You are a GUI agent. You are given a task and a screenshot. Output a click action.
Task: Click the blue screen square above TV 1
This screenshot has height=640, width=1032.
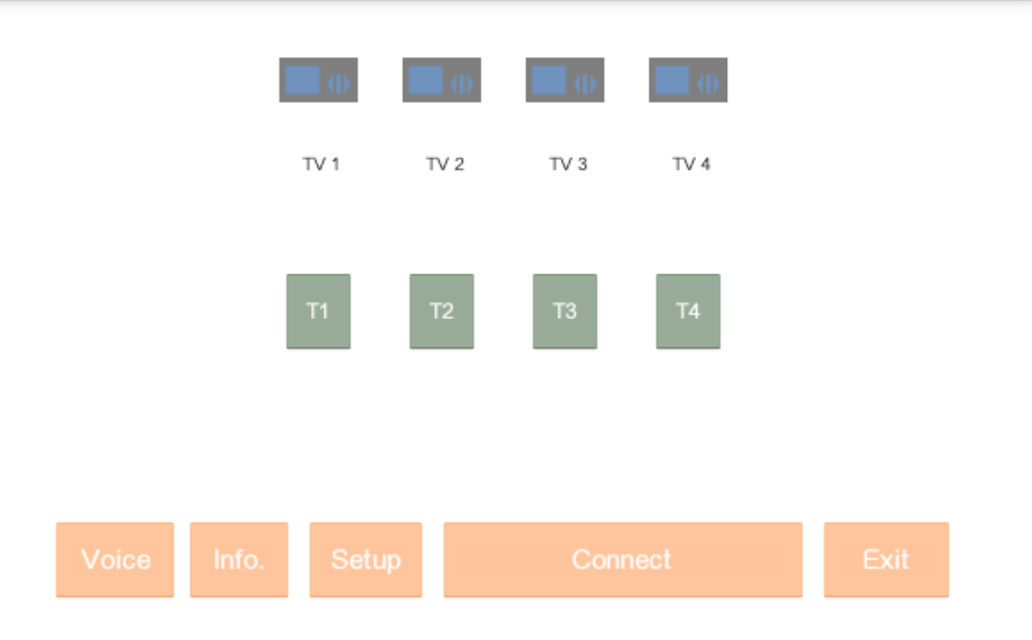pyautogui.click(x=303, y=80)
